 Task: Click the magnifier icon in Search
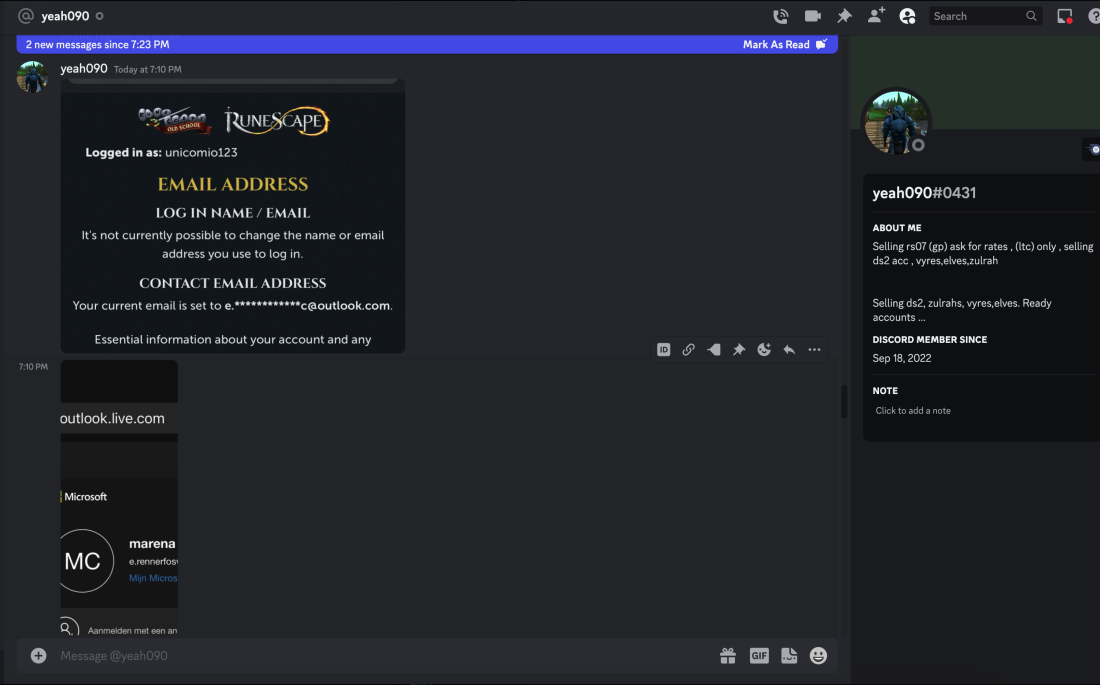1031,16
